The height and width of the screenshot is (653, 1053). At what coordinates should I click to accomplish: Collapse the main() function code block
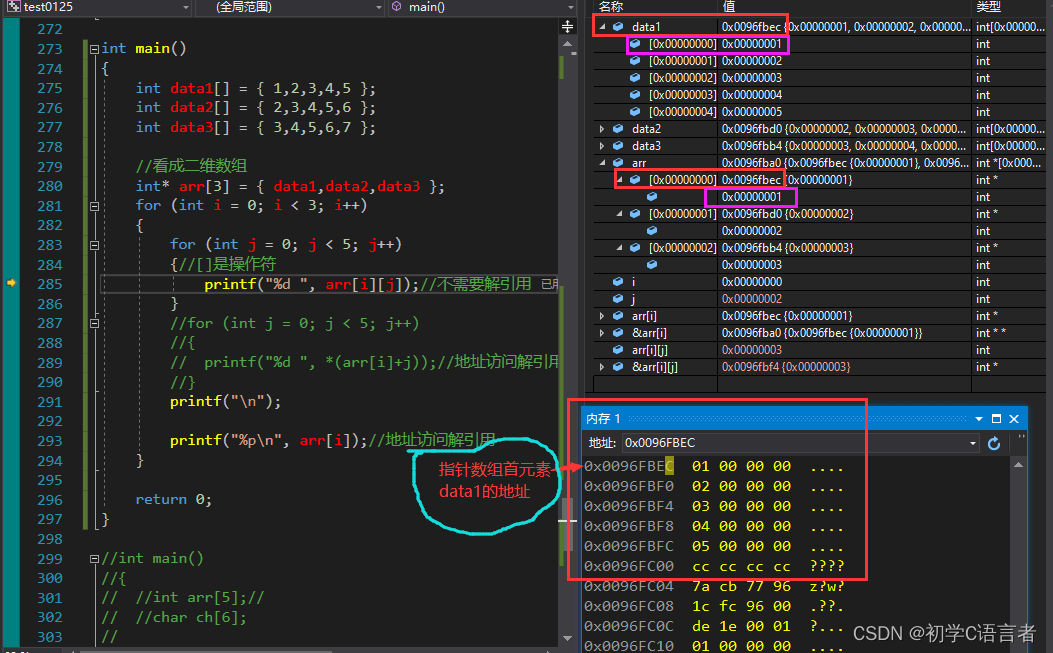(x=93, y=49)
